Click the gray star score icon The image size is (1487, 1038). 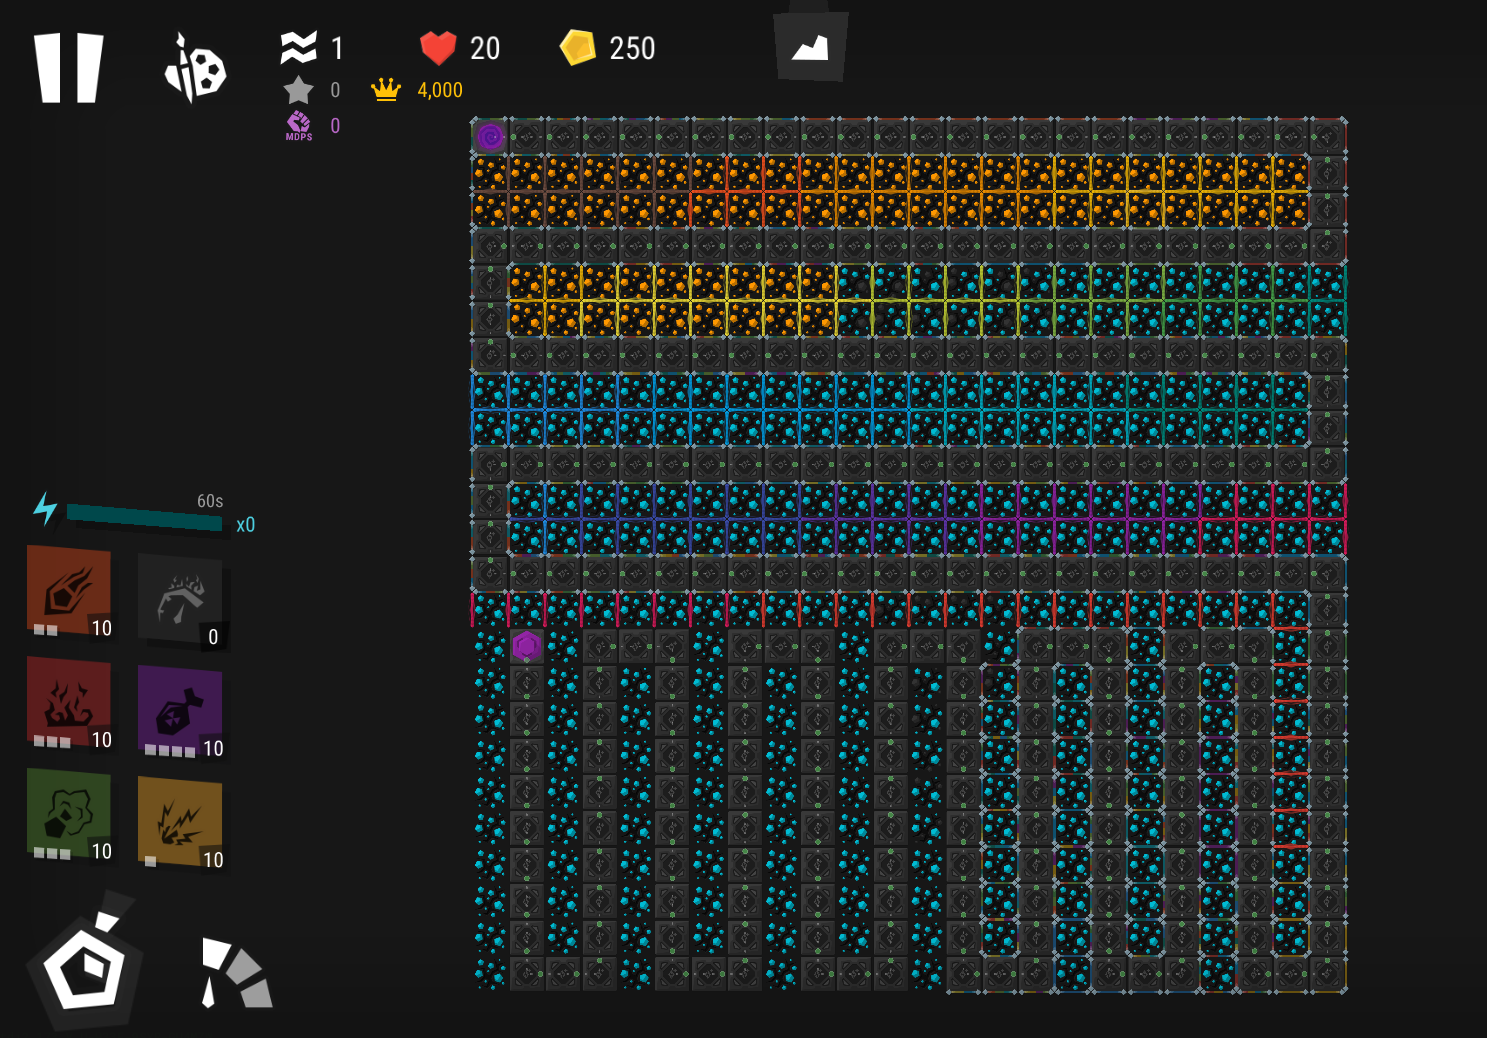click(298, 90)
